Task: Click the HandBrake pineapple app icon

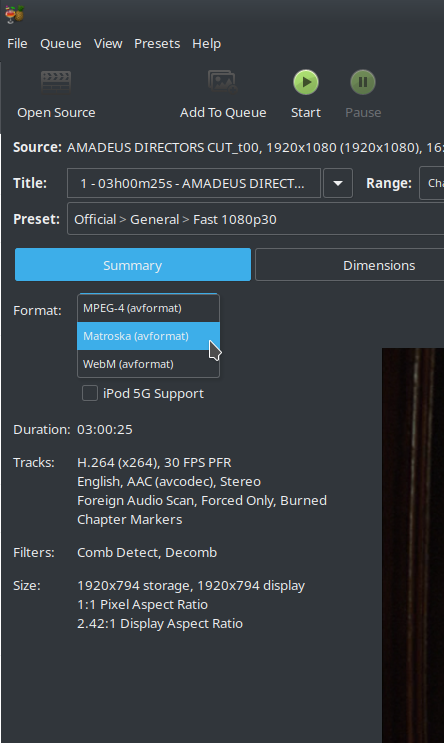Action: pyautogui.click(x=14, y=14)
